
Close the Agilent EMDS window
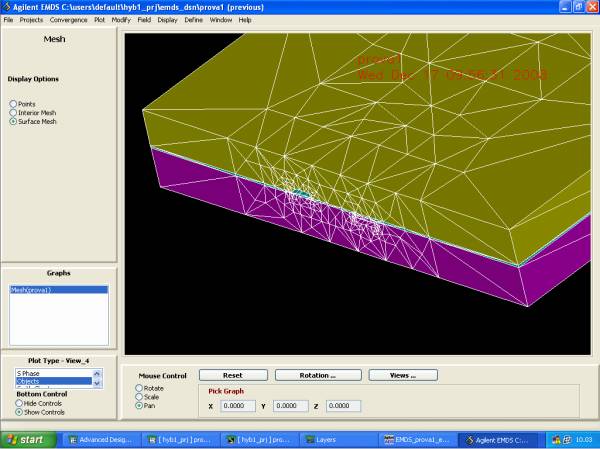click(x=592, y=7)
